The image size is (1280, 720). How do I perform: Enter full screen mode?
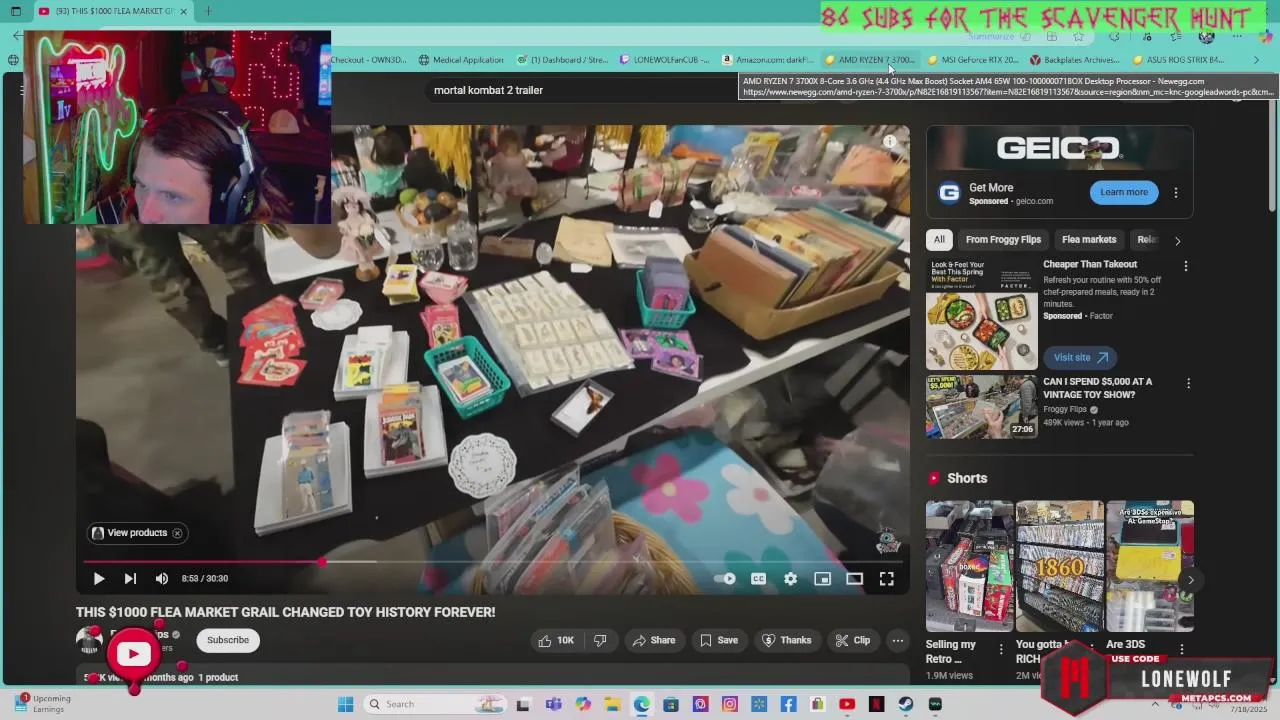pyautogui.click(x=886, y=579)
